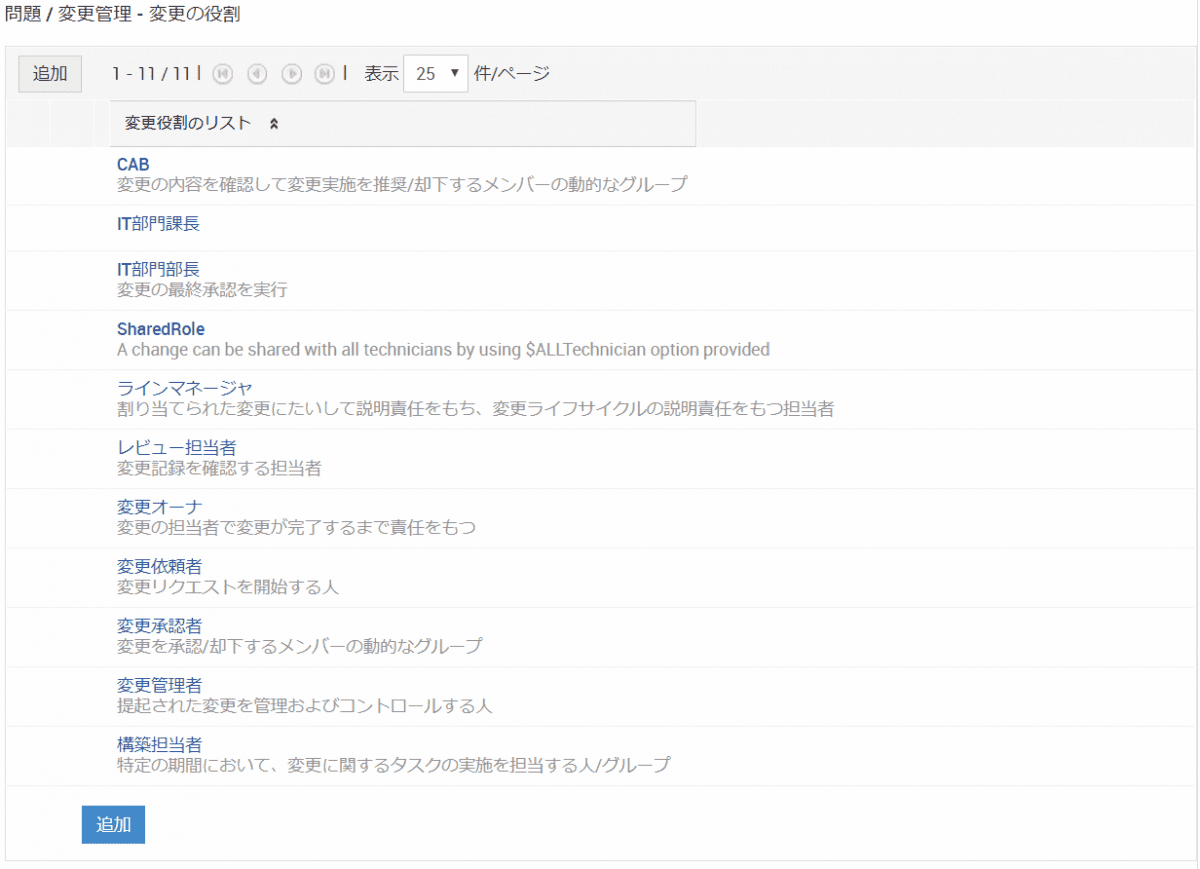Go to first page of results
The height and width of the screenshot is (869, 1200).
coord(223,73)
